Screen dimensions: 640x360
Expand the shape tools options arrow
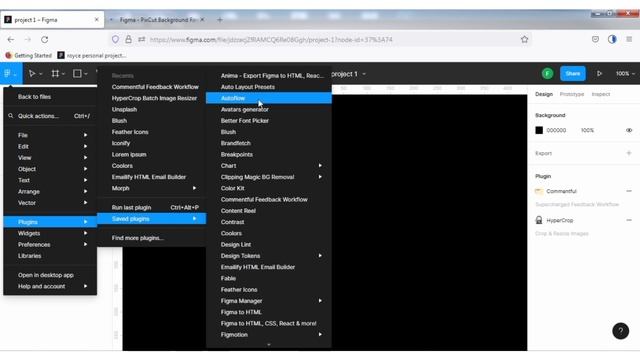pos(86,74)
